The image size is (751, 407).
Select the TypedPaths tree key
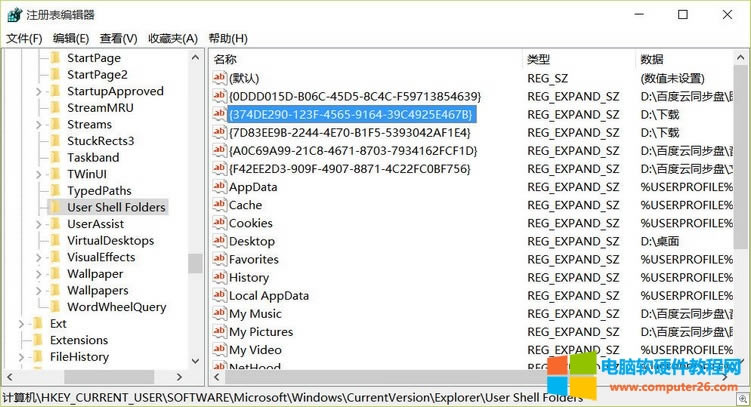[99, 191]
